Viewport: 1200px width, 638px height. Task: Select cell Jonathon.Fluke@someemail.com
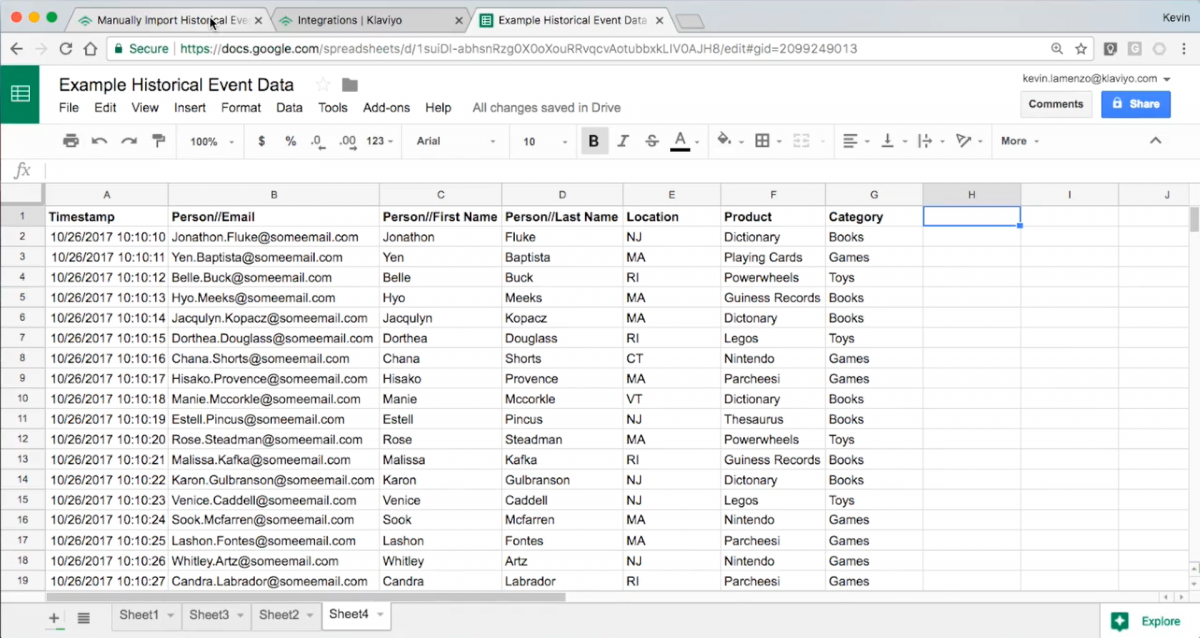tap(274, 237)
